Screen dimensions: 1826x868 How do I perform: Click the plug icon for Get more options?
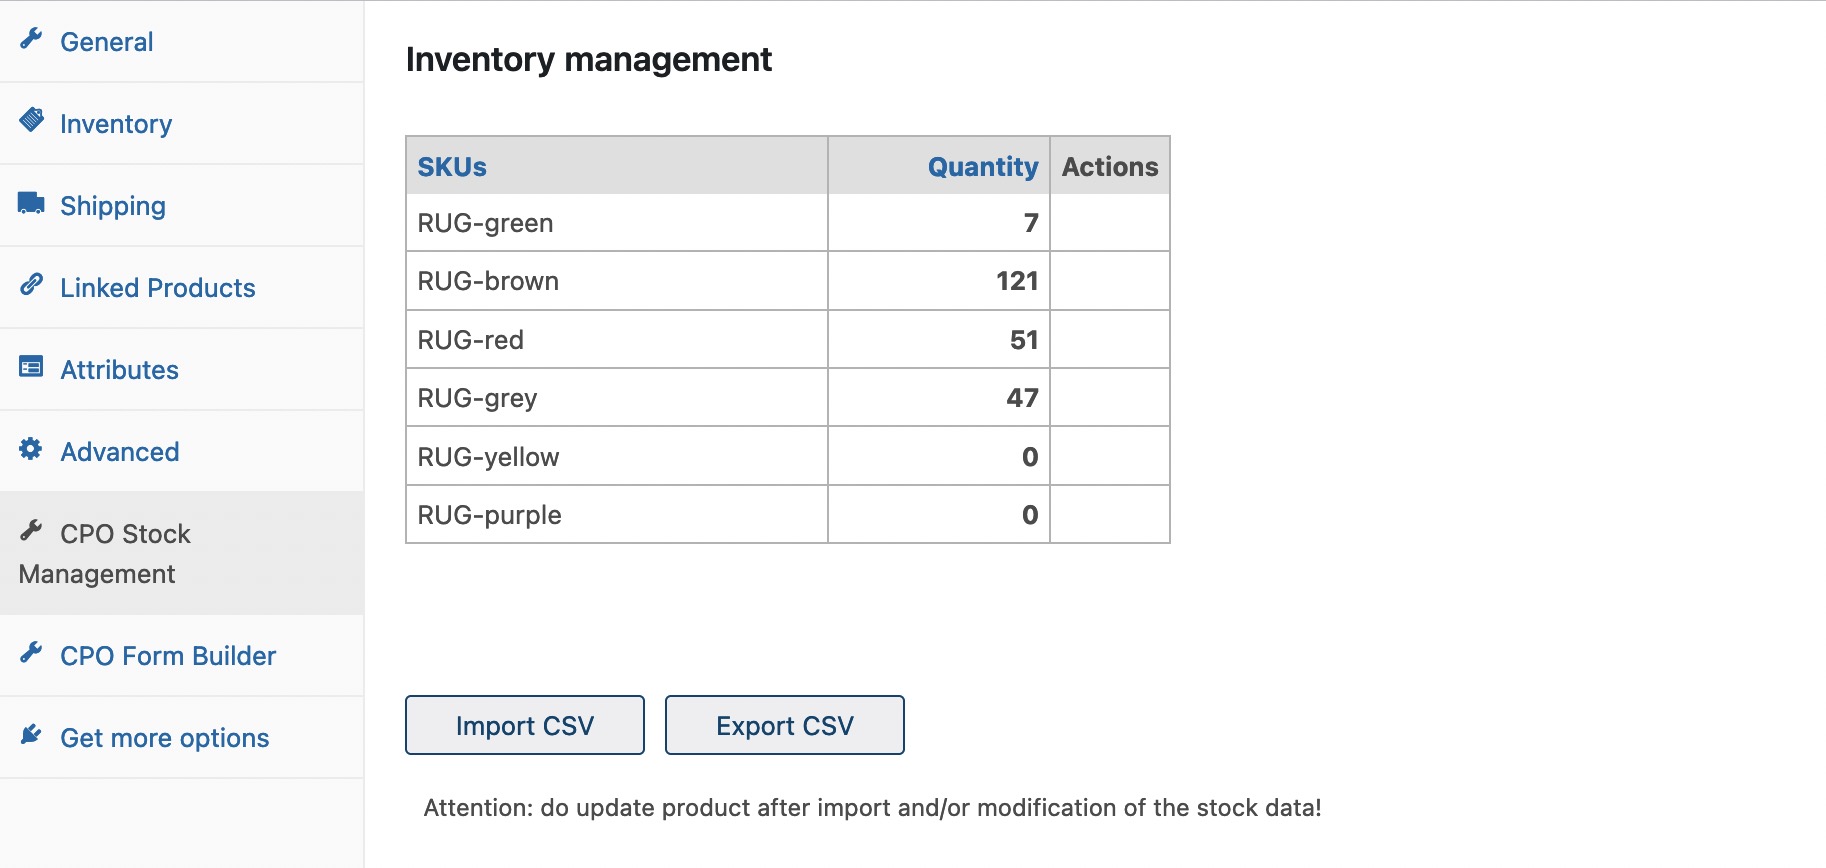31,735
